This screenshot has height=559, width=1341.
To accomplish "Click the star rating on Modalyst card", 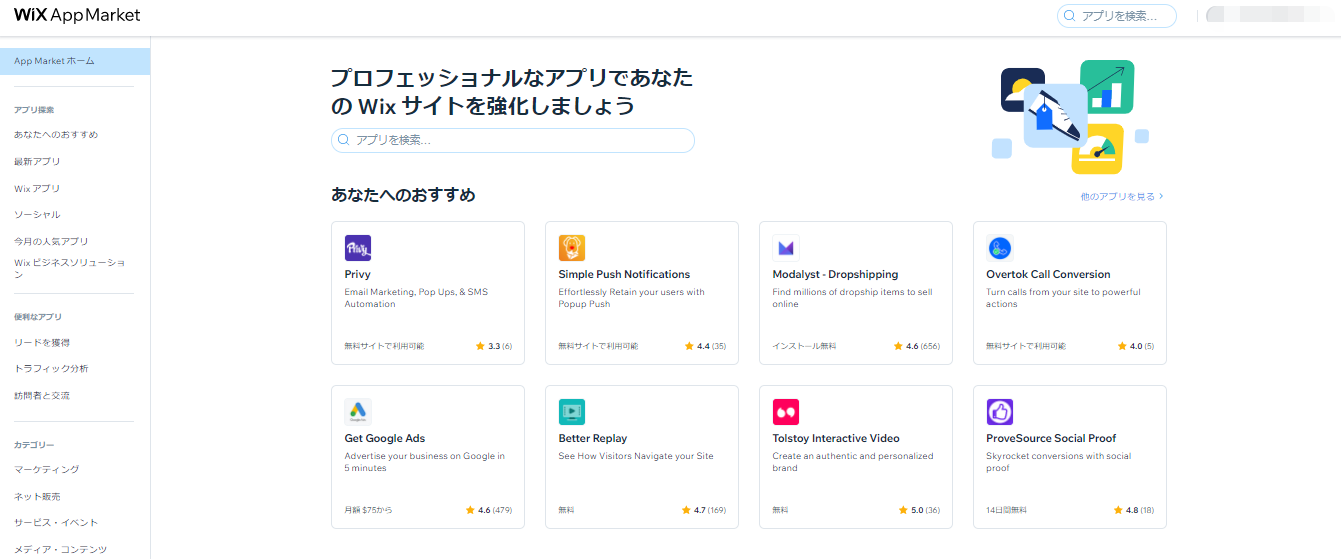I will 916,346.
